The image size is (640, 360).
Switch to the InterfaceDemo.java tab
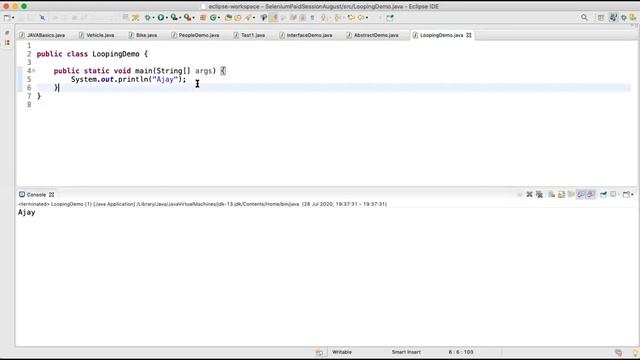305,35
